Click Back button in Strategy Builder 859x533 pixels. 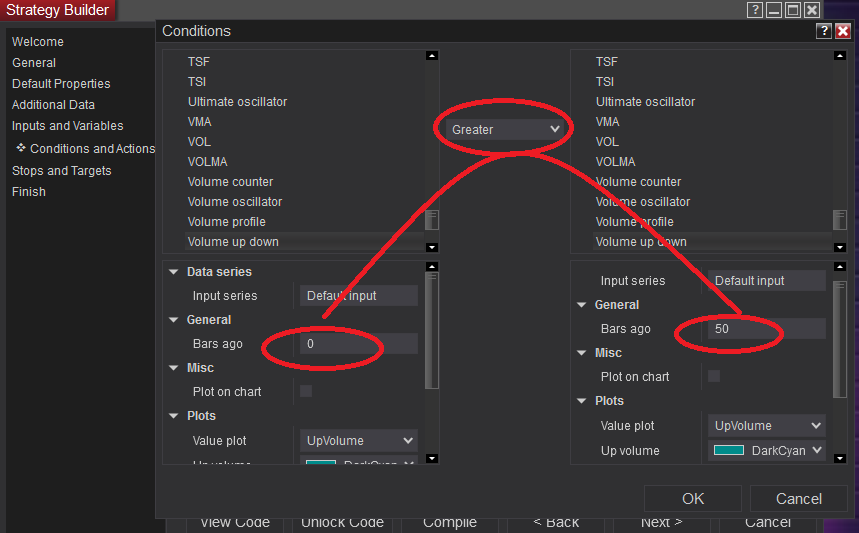pyautogui.click(x=556, y=524)
